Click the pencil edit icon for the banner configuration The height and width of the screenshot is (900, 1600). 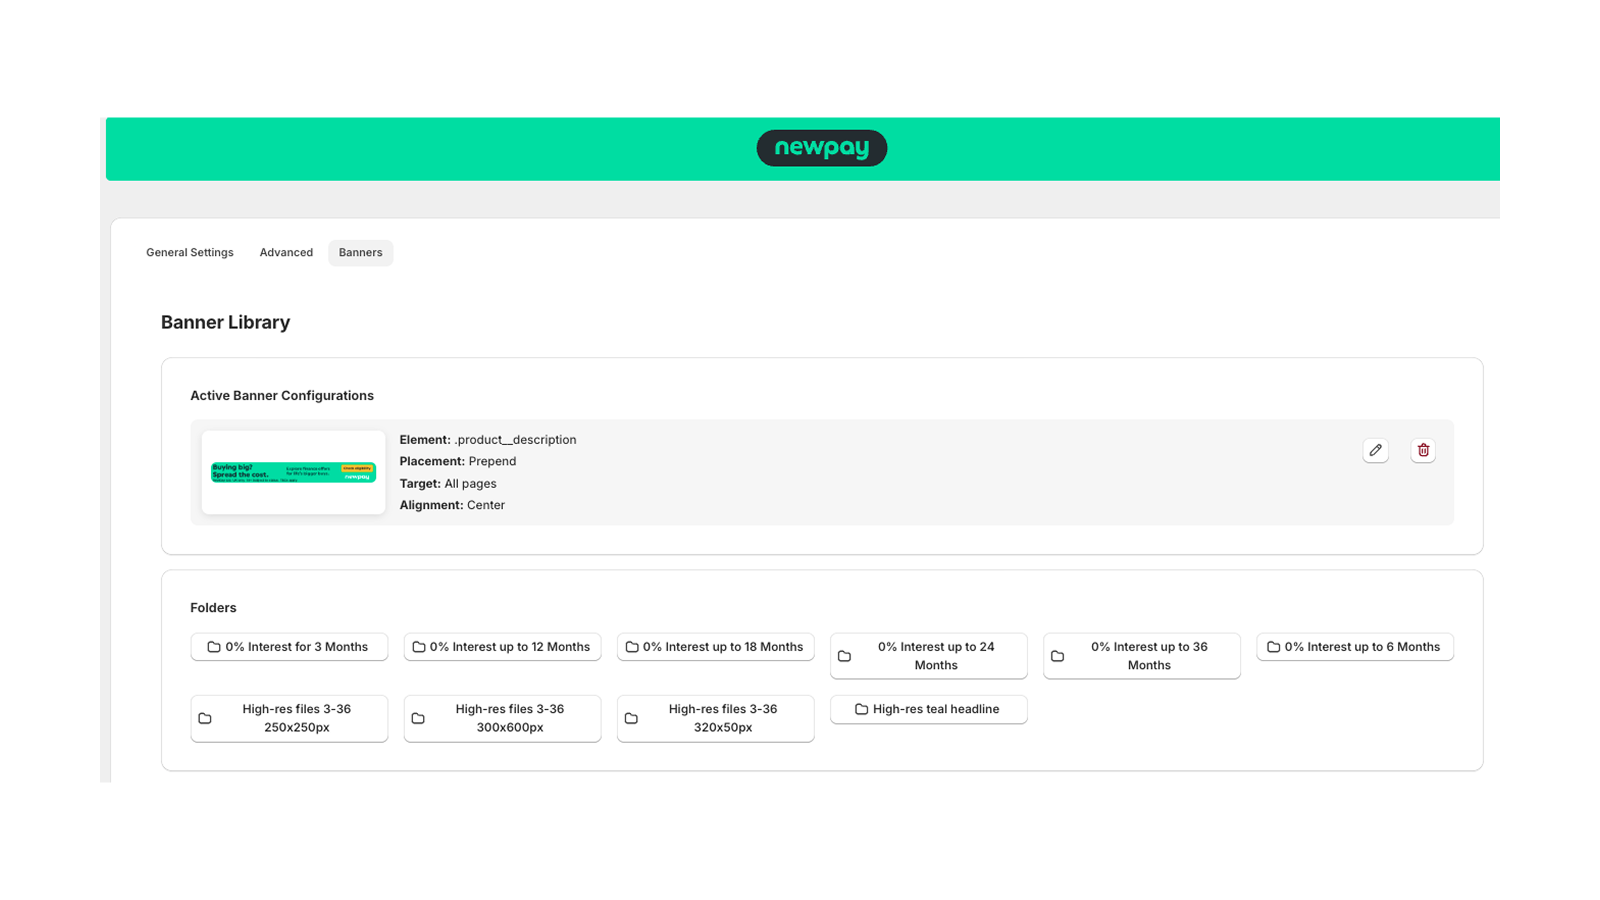(x=1375, y=450)
